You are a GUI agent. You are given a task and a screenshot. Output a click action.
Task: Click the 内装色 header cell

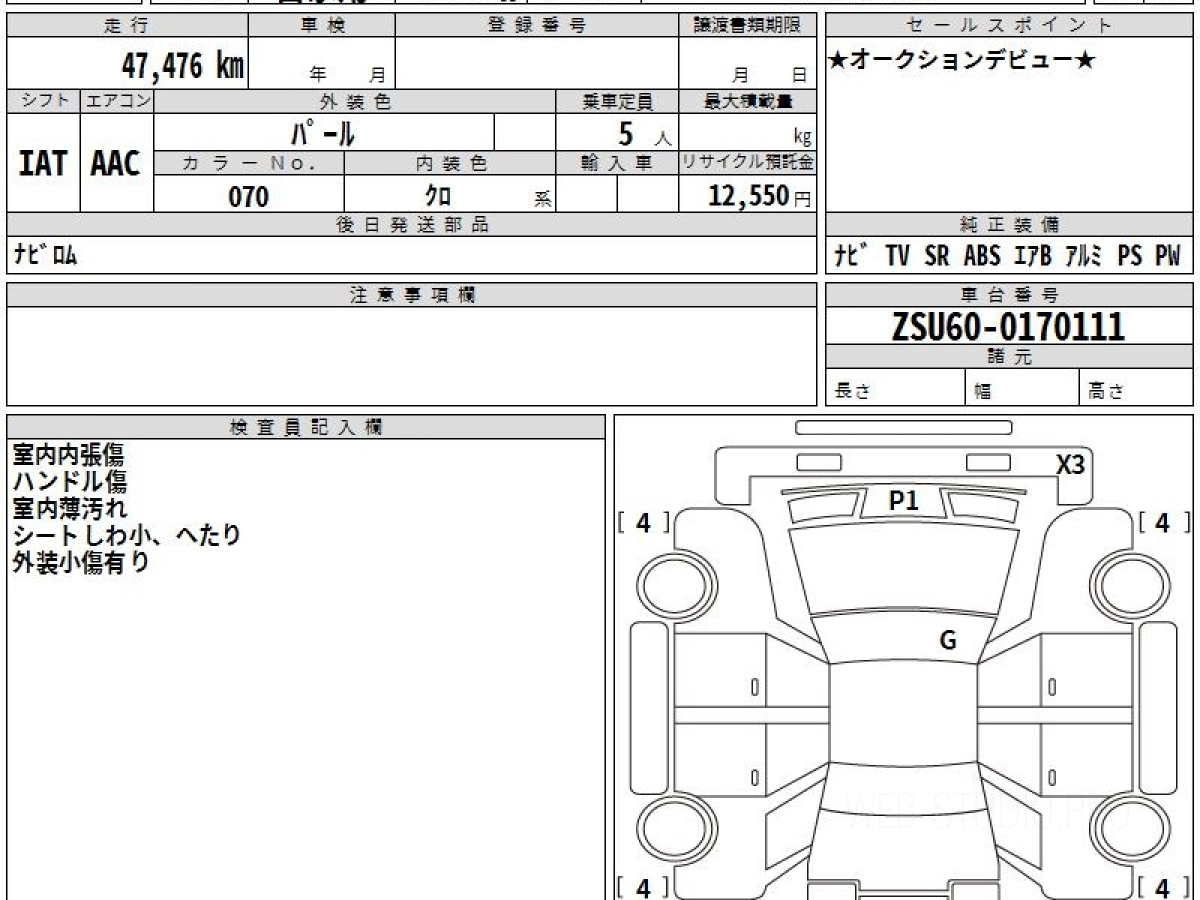(450, 164)
